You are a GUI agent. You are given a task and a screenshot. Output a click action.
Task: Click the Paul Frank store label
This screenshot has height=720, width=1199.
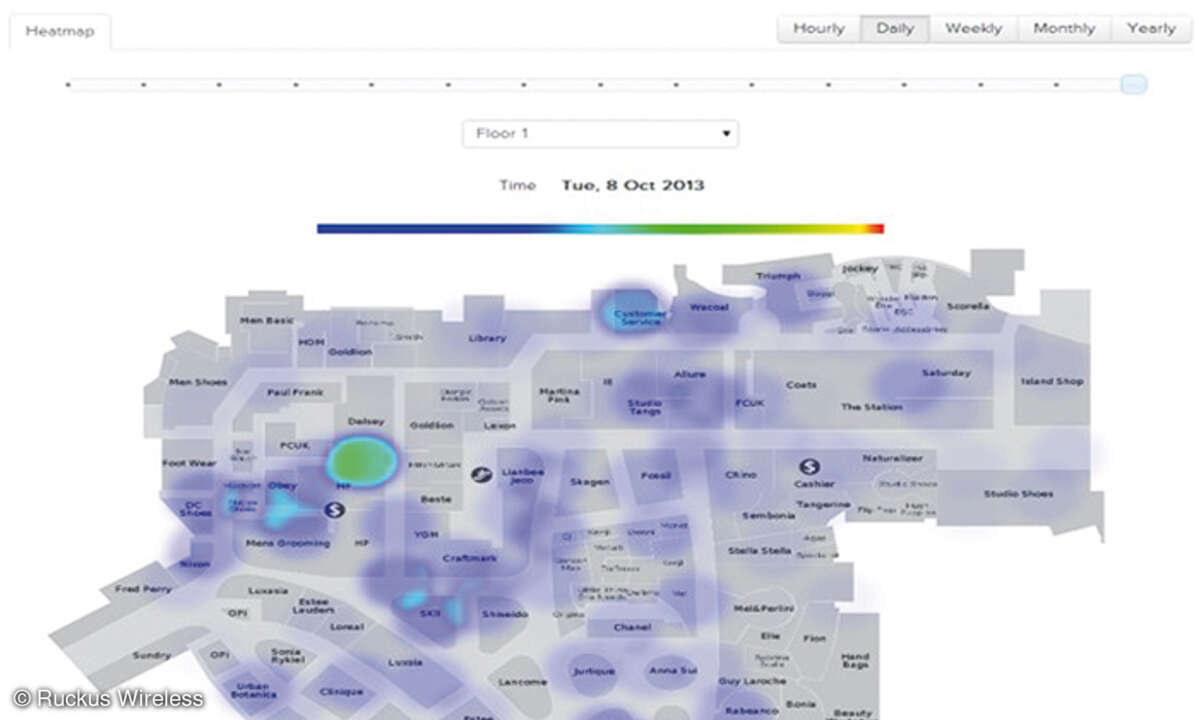click(x=294, y=392)
